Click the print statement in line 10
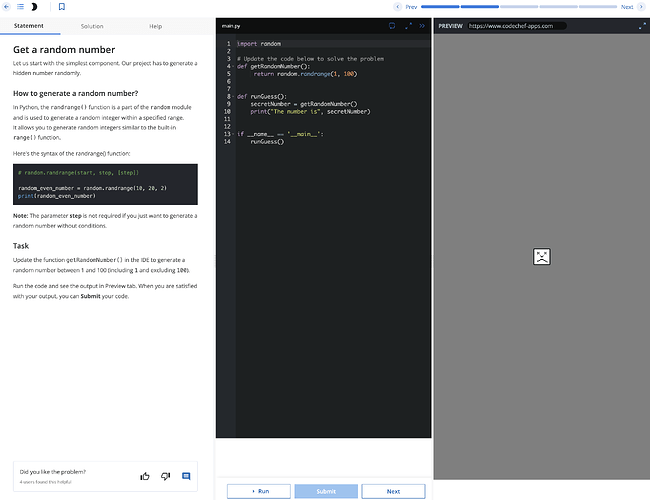The width and height of the screenshot is (650, 500). pyautogui.click(x=310, y=112)
